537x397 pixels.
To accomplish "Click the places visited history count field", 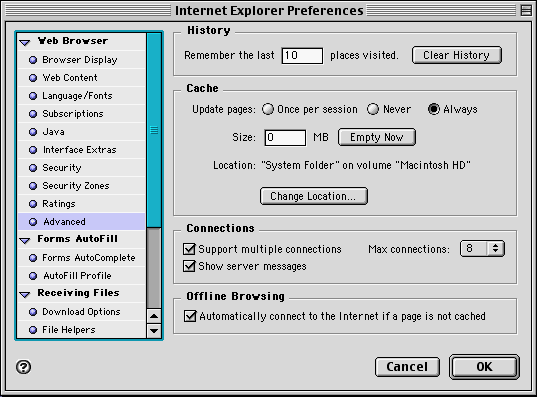I will (x=302, y=55).
